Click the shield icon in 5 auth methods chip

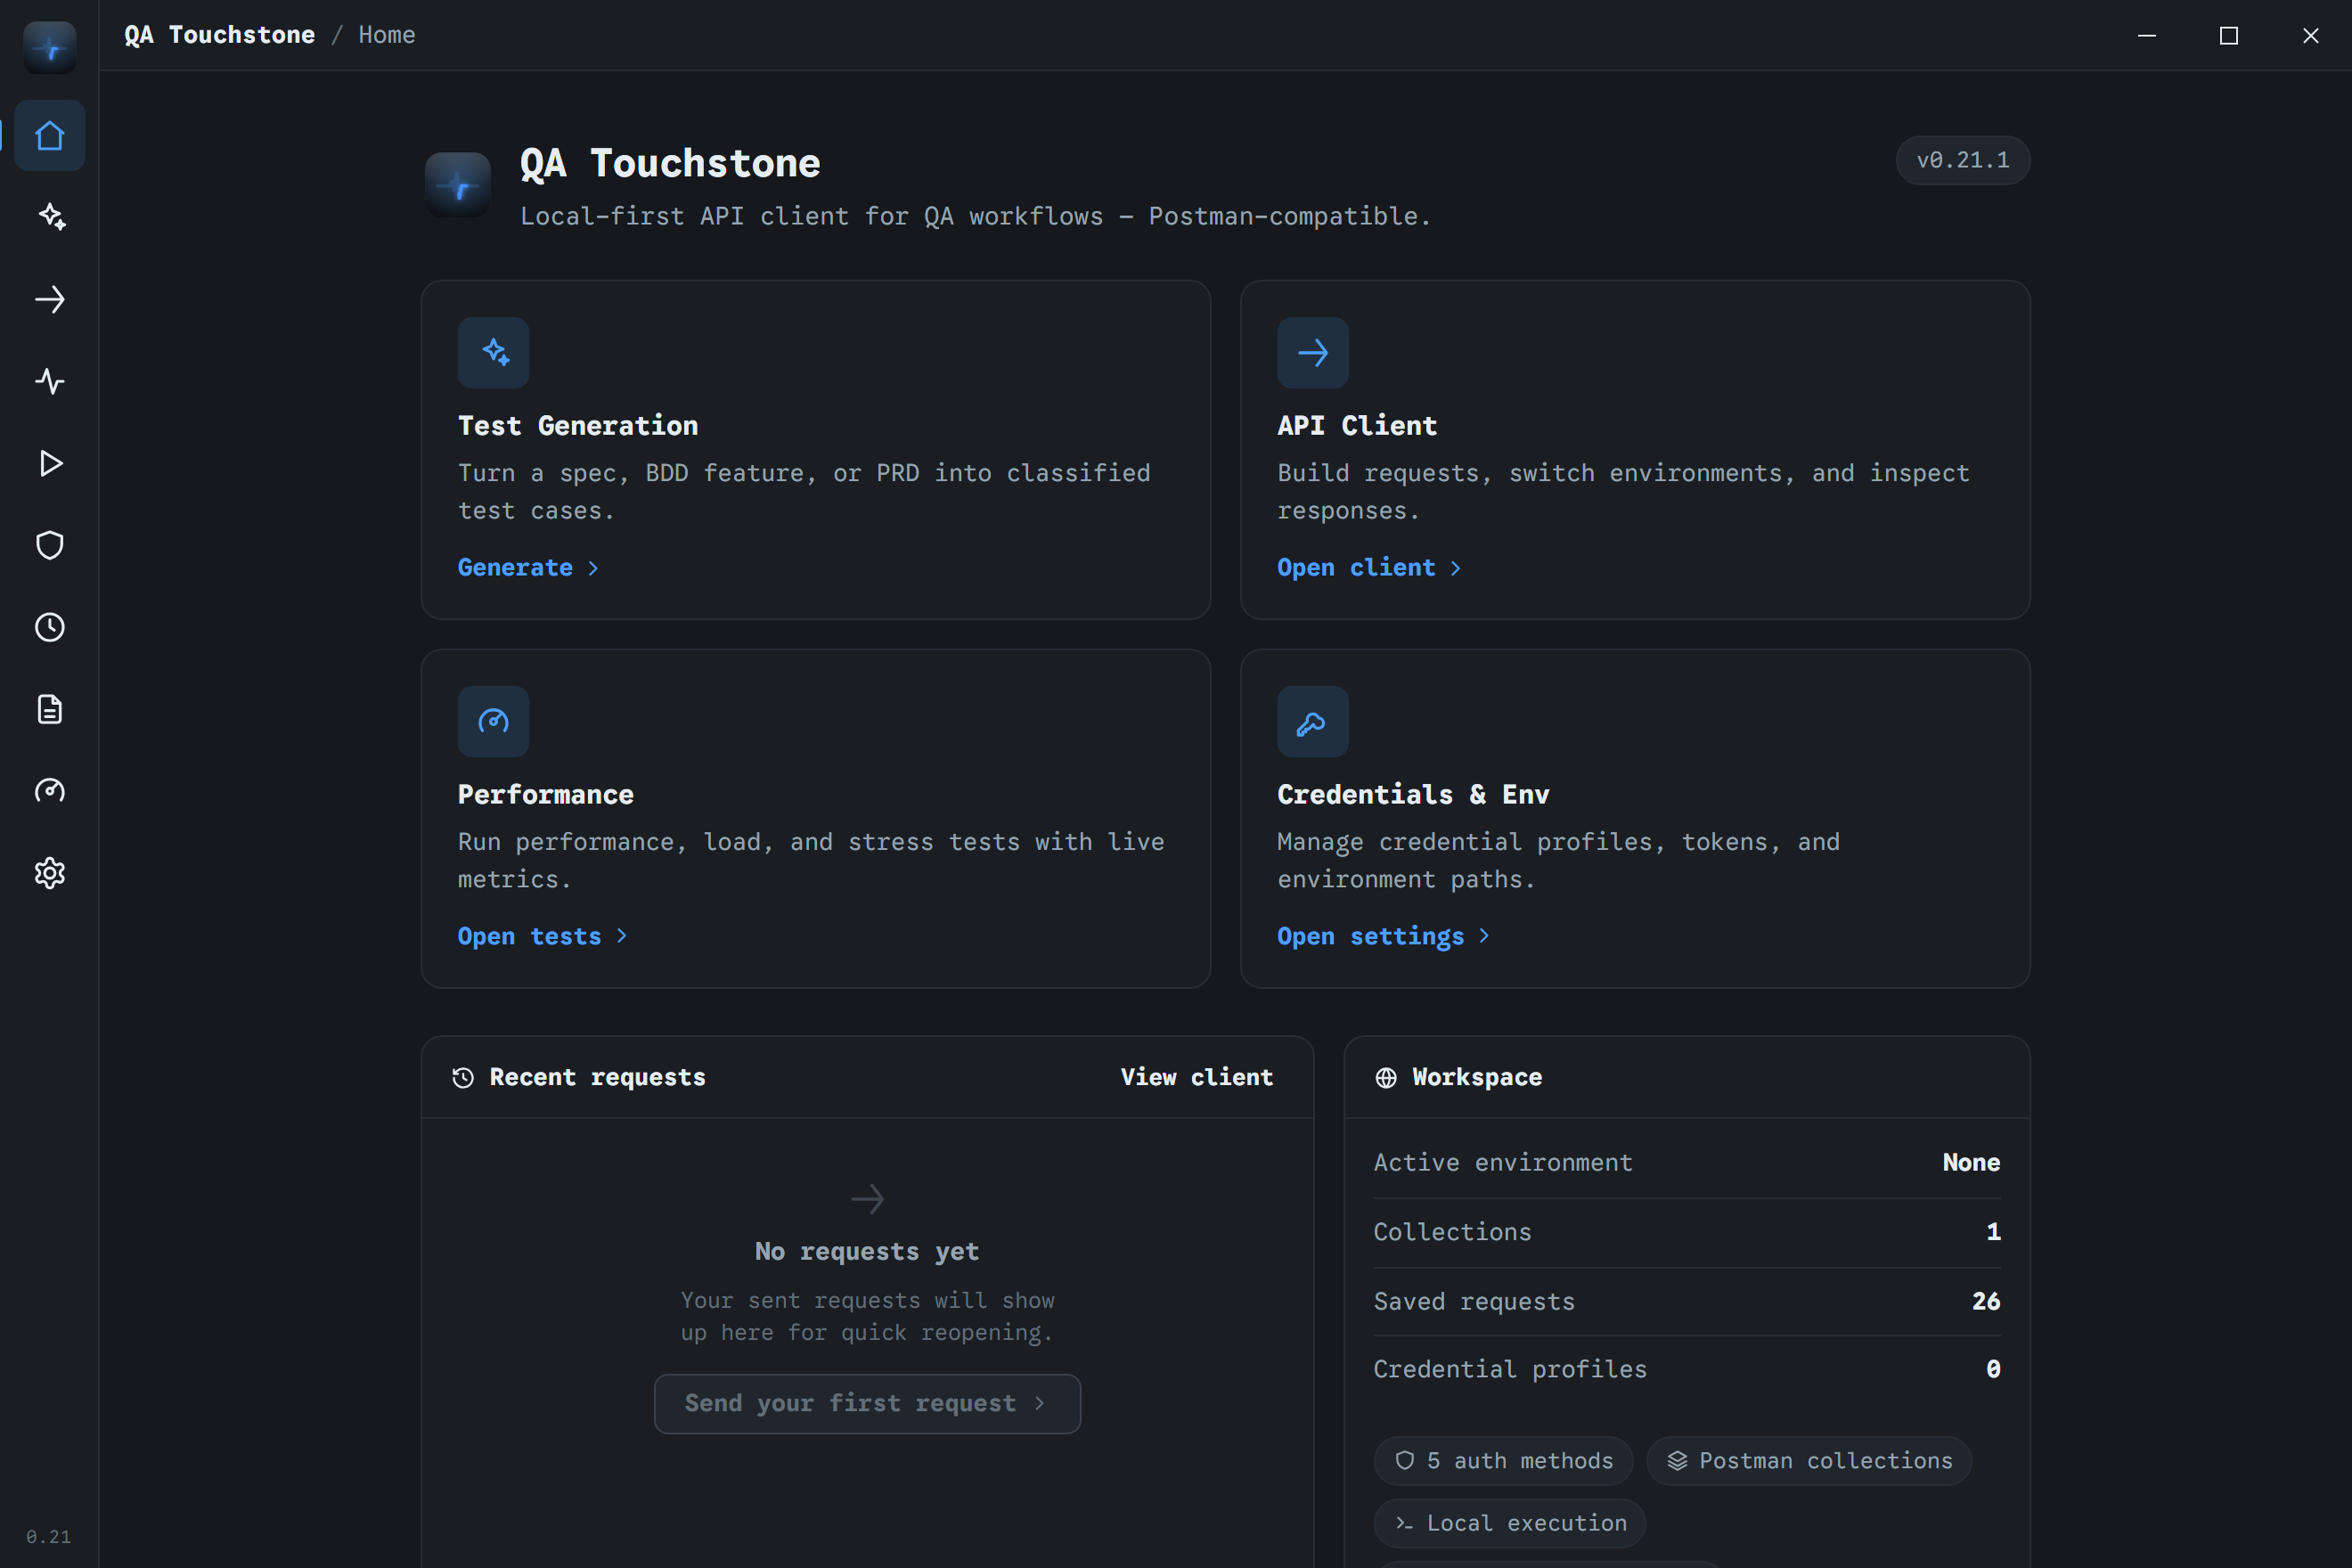tap(1405, 1461)
